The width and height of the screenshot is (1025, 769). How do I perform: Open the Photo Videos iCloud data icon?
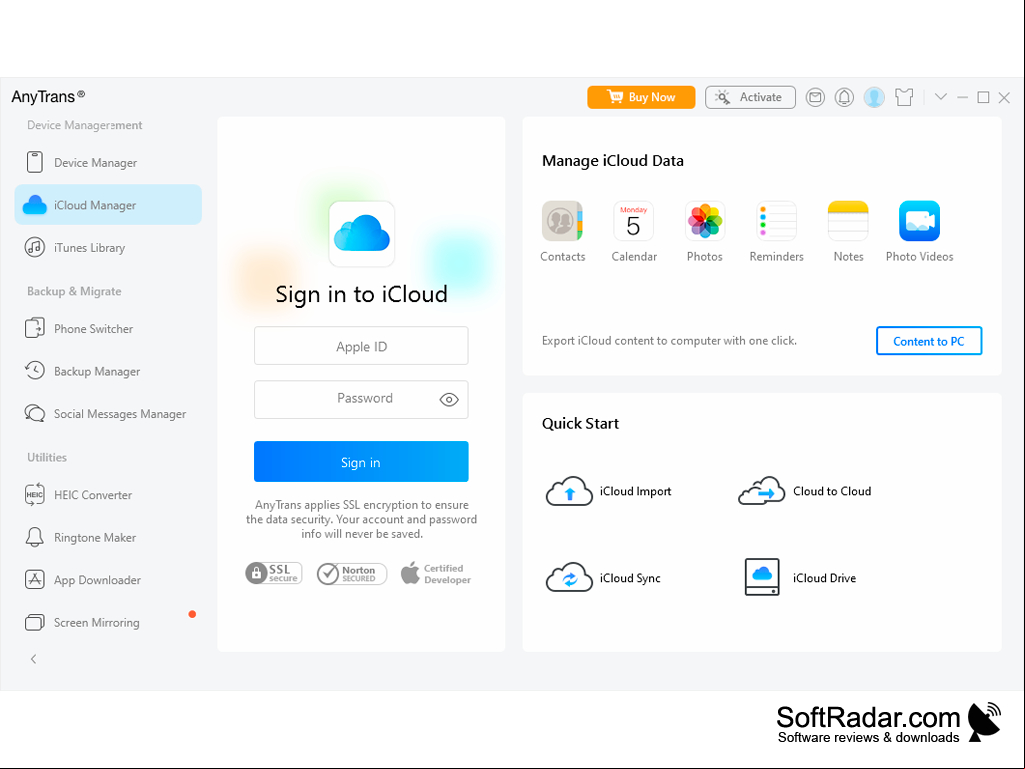click(919, 221)
